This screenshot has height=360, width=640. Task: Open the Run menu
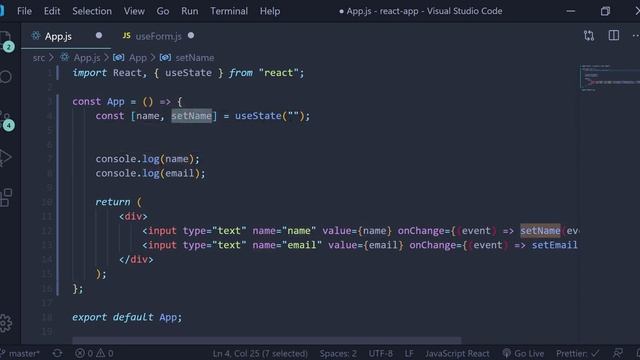[x=189, y=11]
